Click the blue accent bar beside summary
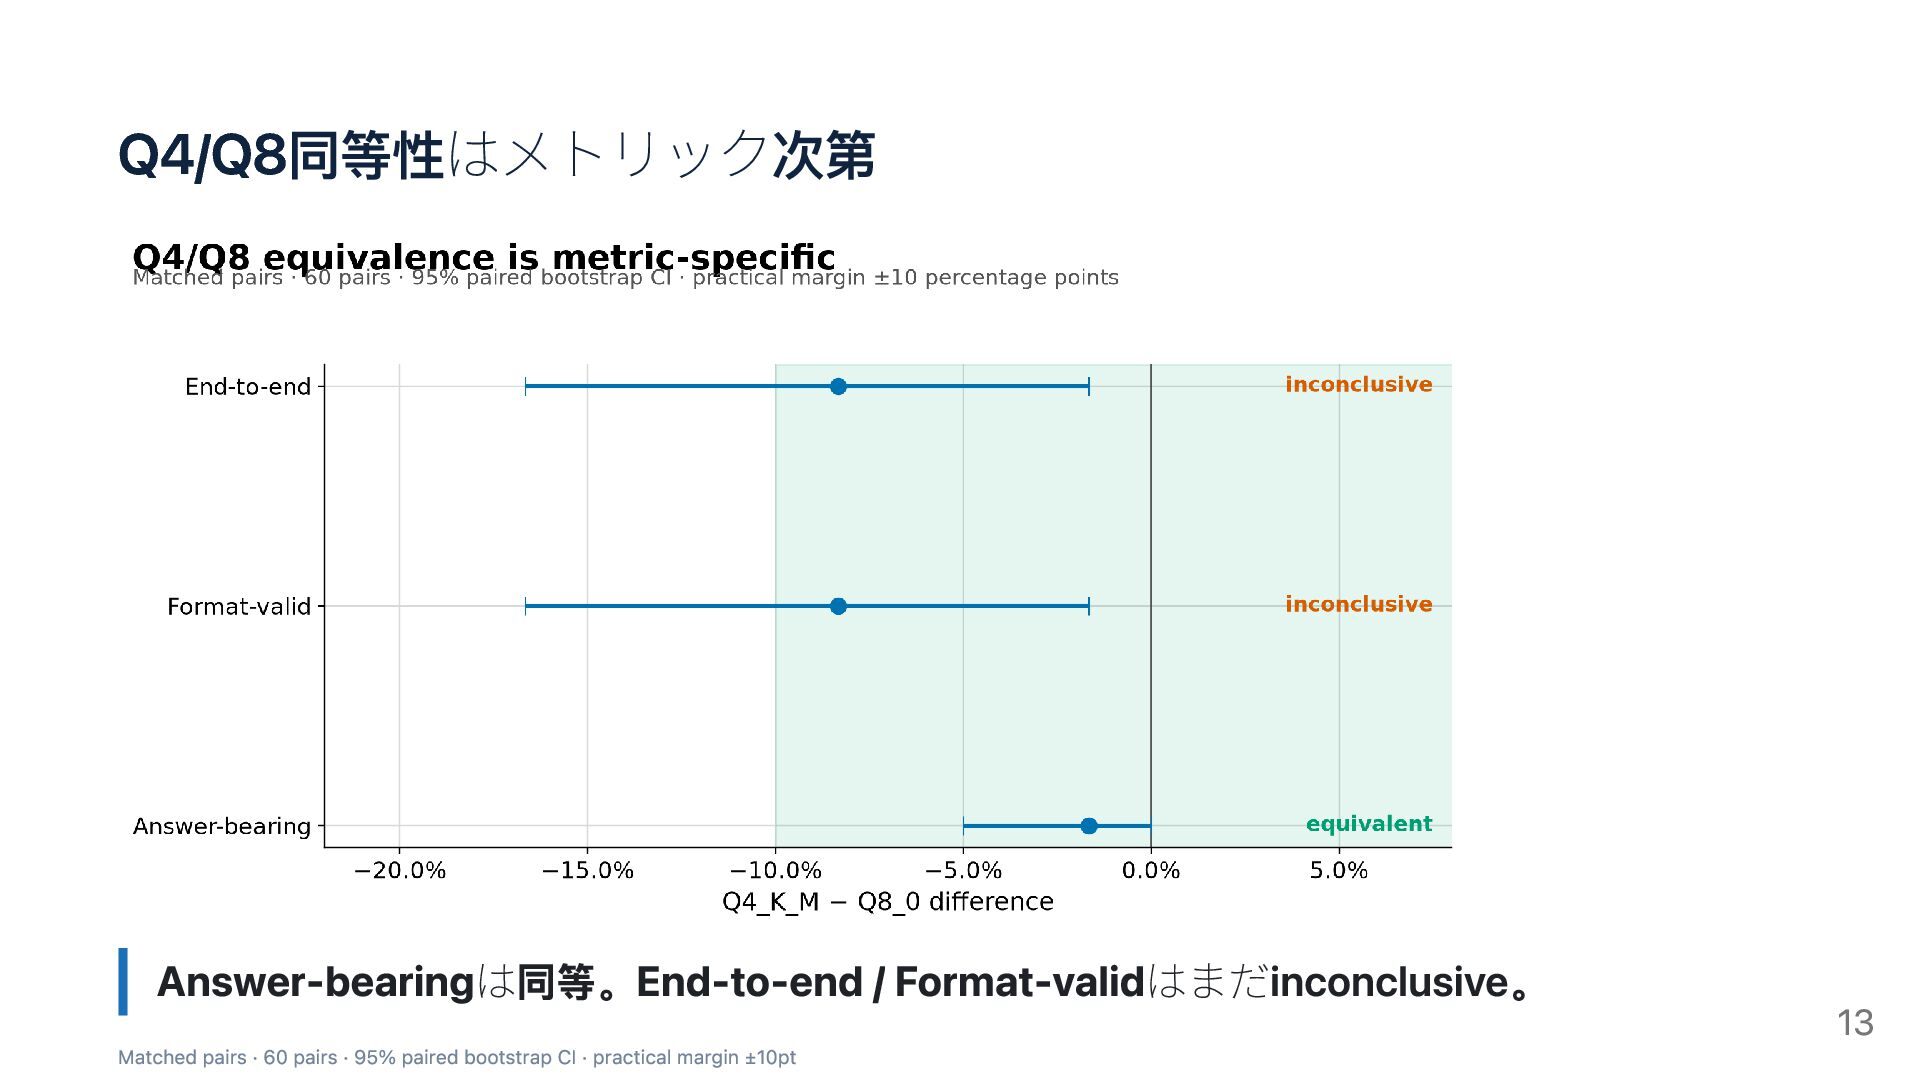Screen dimensions: 1920x1080 pos(123,982)
